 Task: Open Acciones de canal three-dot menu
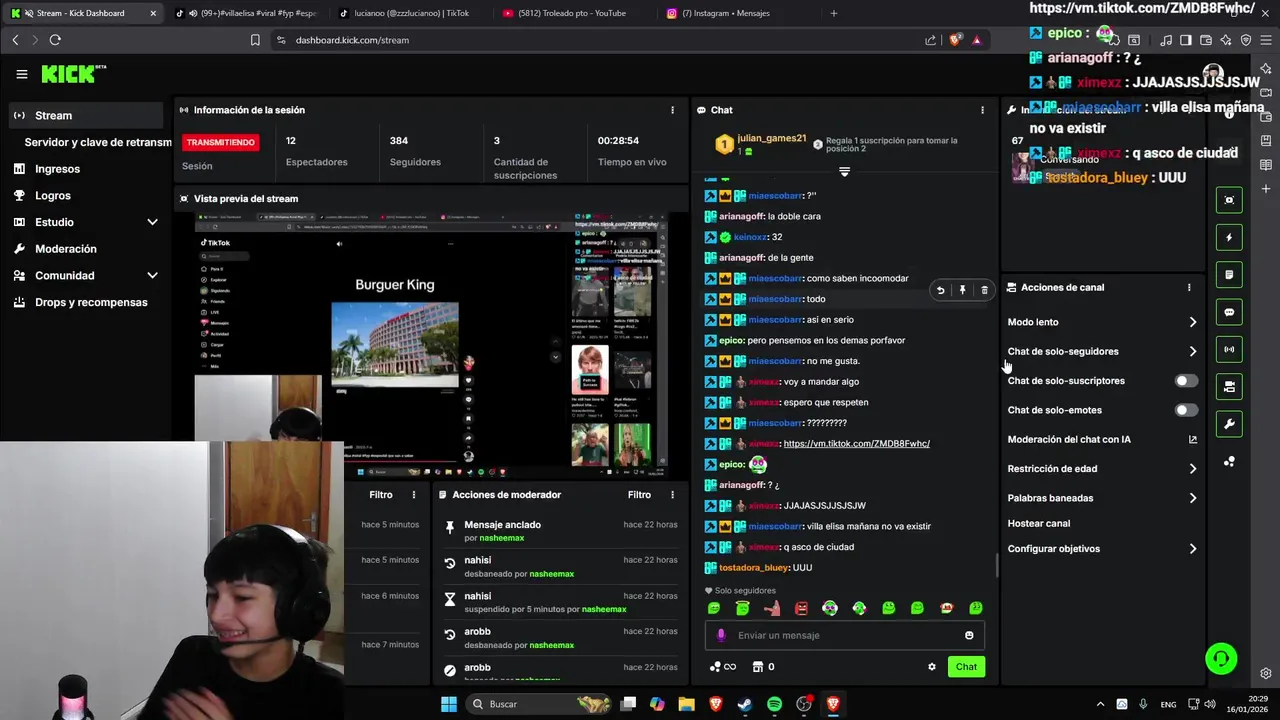pos(1189,287)
